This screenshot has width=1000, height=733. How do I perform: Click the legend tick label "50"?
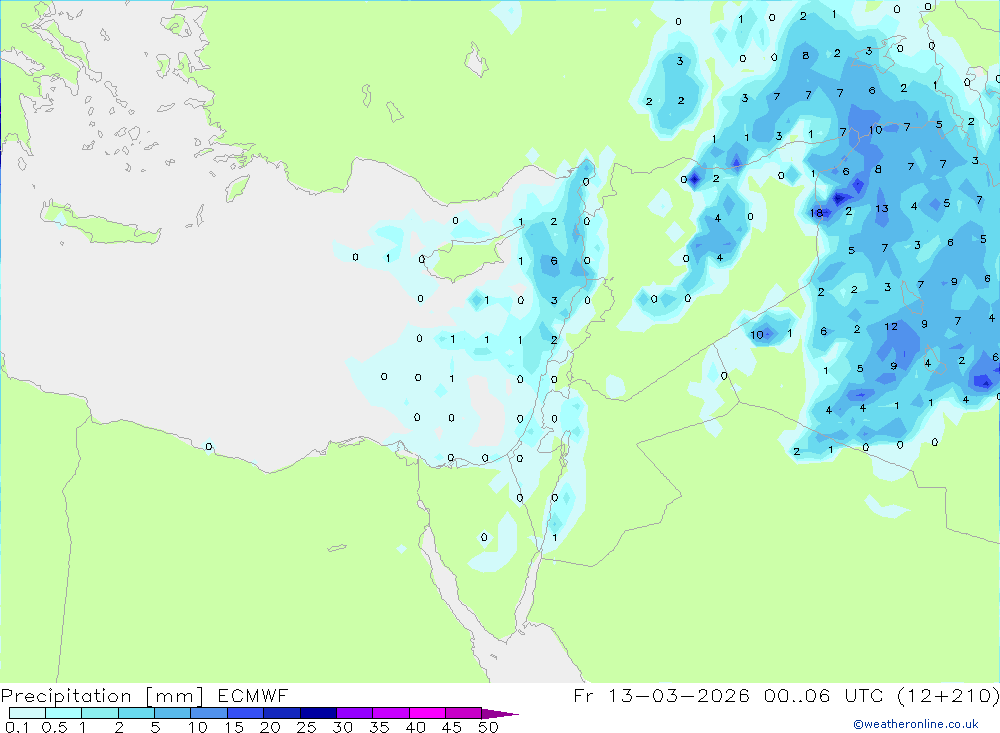489,727
